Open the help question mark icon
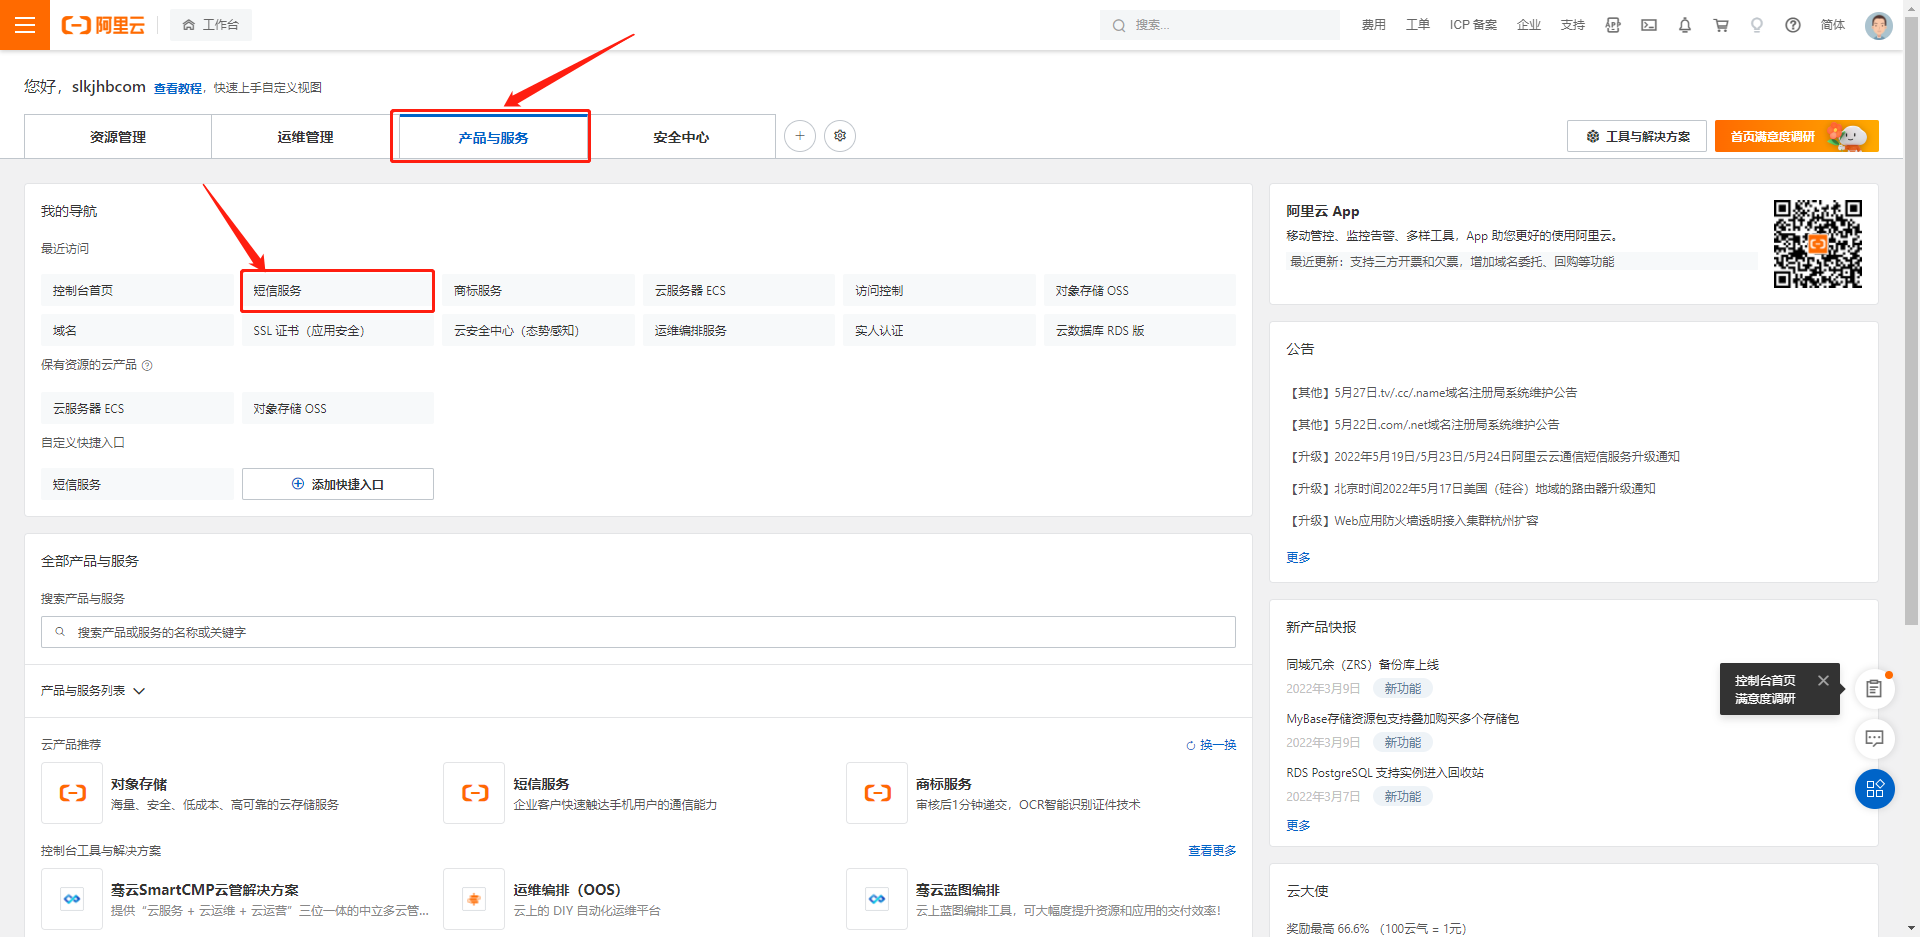 pyautogui.click(x=1793, y=25)
